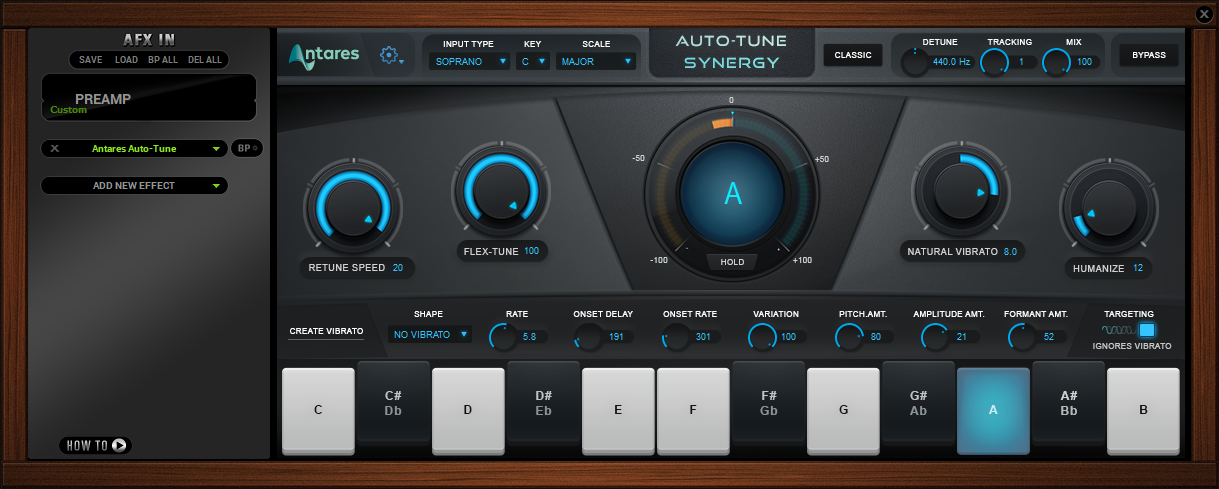Click the Variation knob

tap(762, 337)
